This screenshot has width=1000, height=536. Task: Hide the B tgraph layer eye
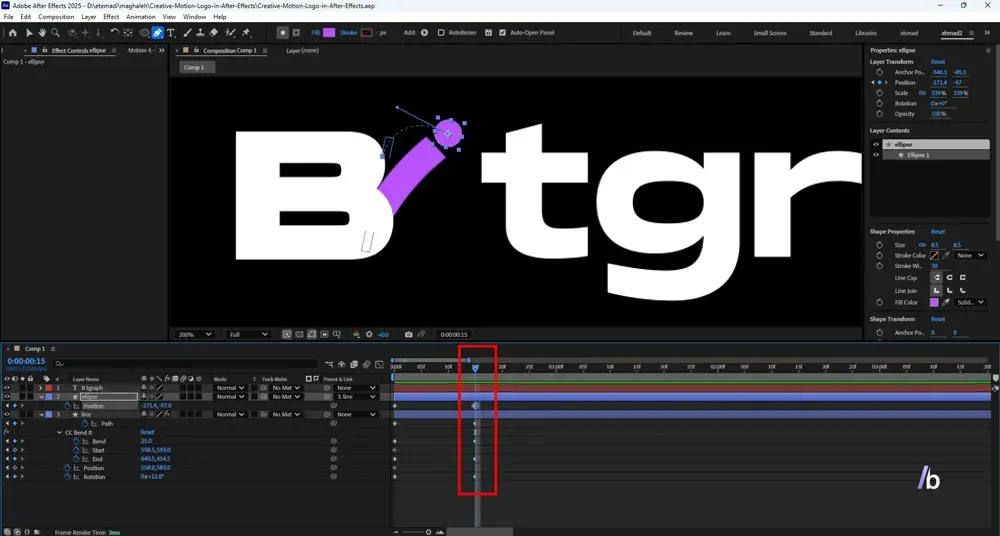tap(8, 388)
